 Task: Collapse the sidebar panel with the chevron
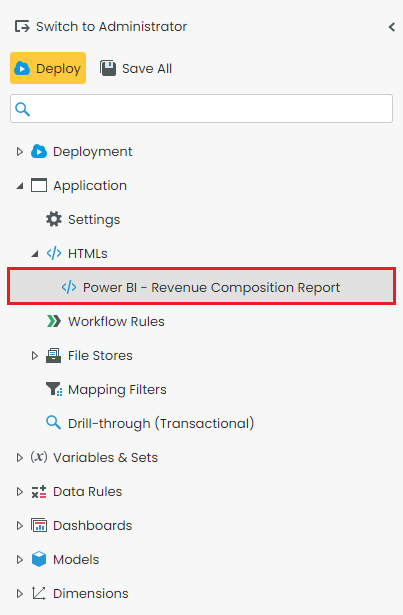click(x=392, y=27)
